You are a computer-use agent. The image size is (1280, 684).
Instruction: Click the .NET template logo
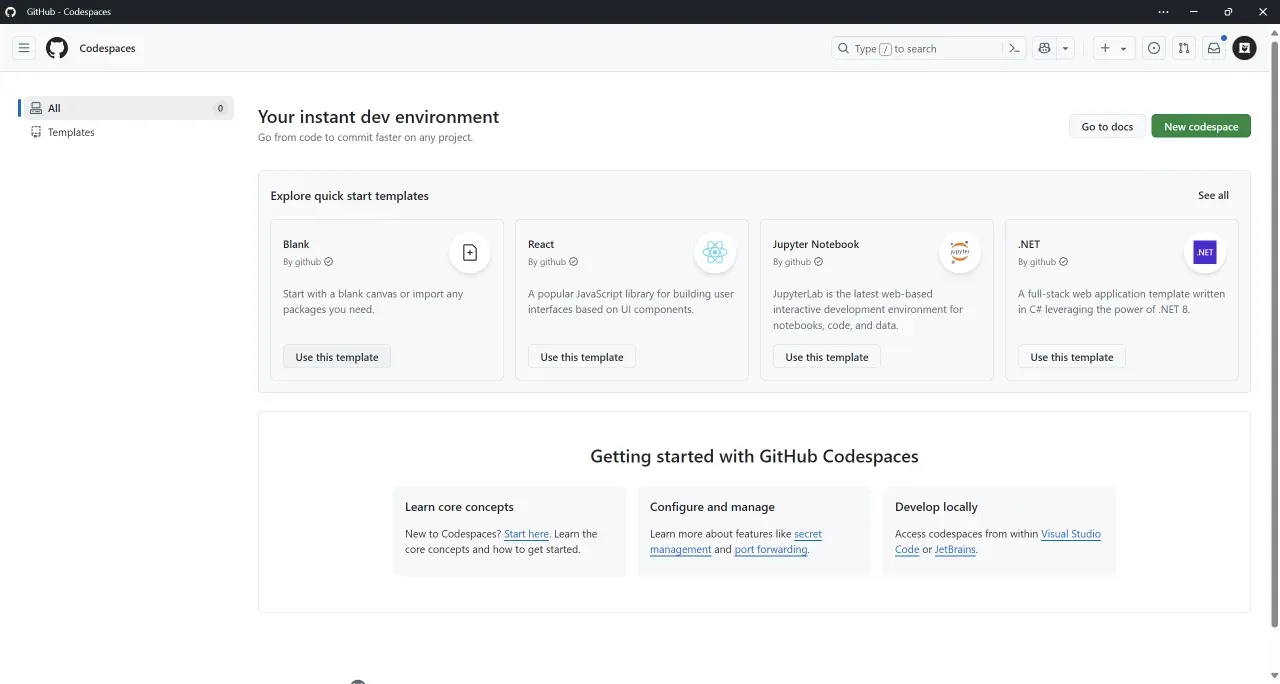click(1205, 253)
